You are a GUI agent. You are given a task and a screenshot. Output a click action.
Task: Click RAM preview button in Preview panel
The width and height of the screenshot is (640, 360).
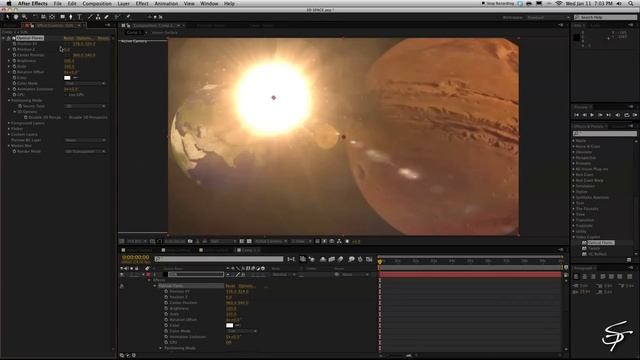[635, 115]
